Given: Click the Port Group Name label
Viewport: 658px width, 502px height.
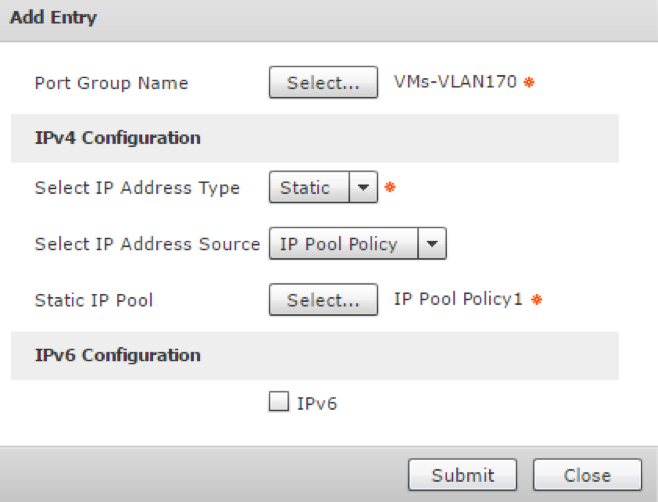Looking at the screenshot, I should 111,83.
